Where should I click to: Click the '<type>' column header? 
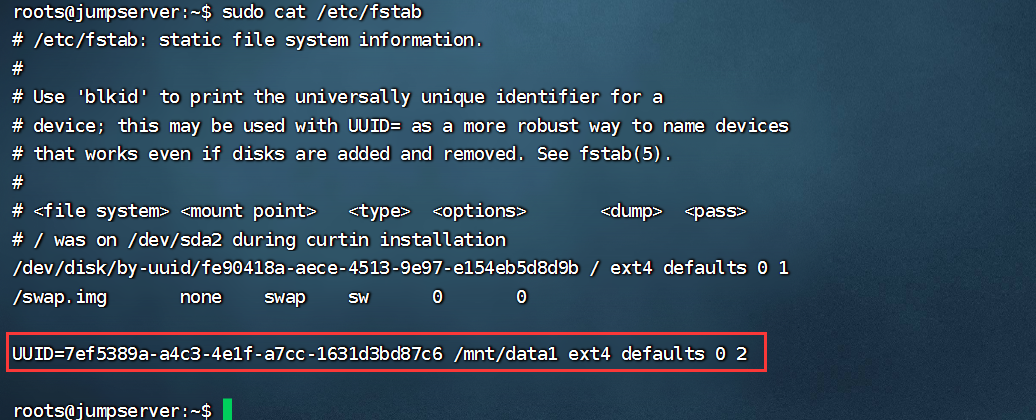pyautogui.click(x=379, y=211)
